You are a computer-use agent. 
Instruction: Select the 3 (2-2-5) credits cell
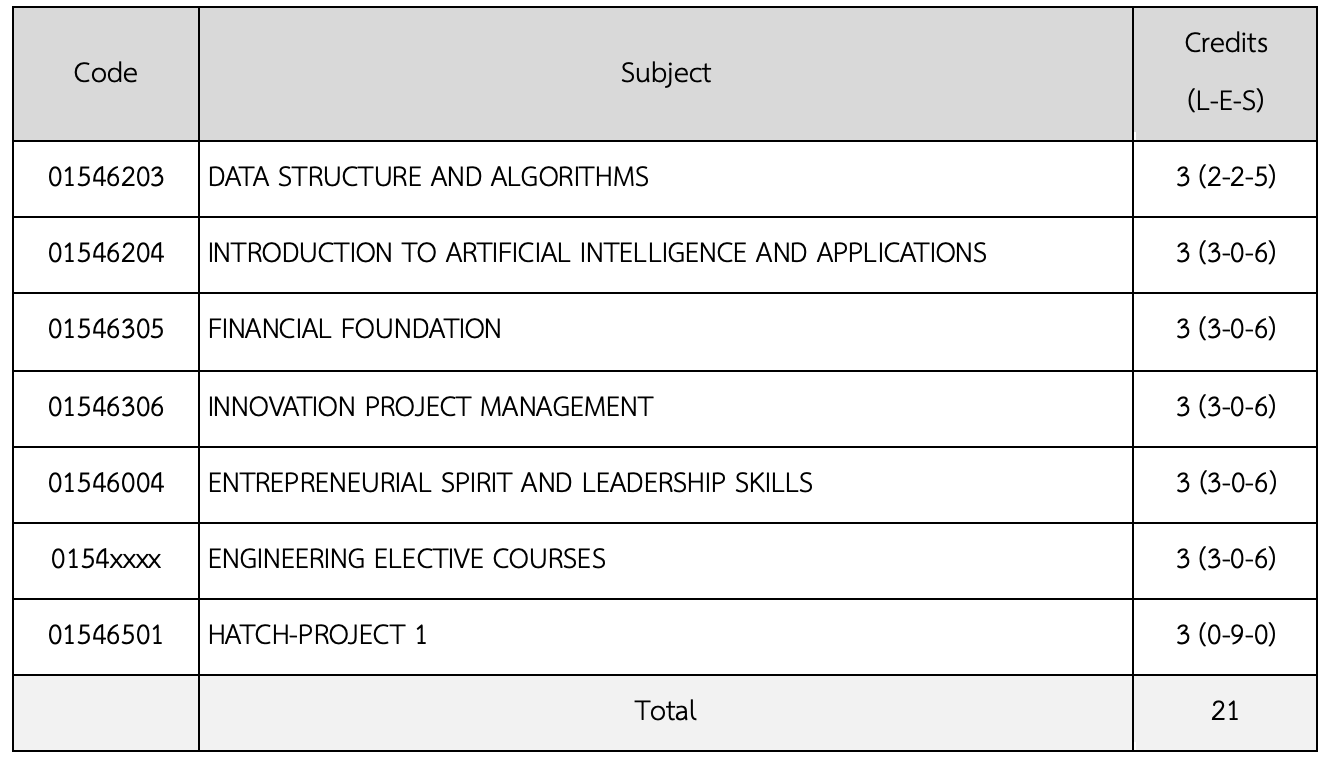pos(1225,178)
